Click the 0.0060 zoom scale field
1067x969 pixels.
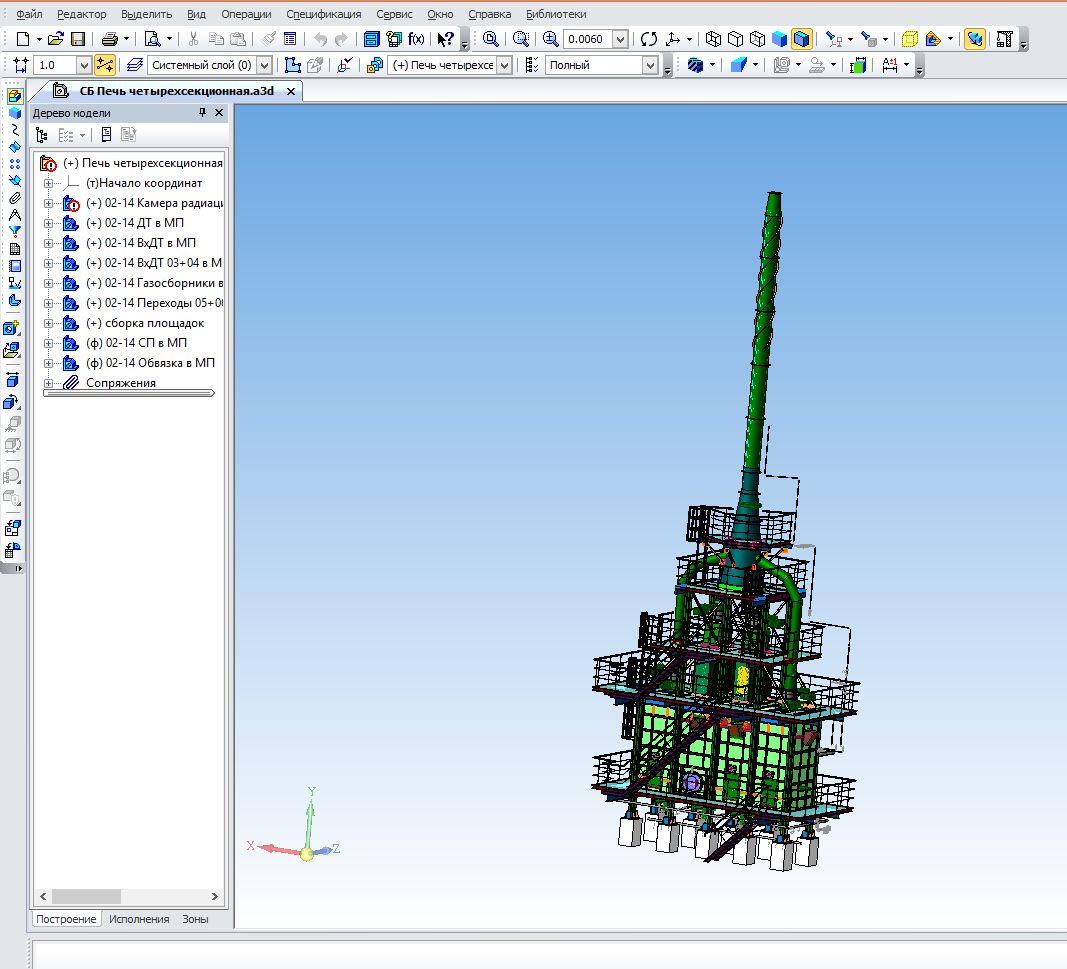(587, 39)
